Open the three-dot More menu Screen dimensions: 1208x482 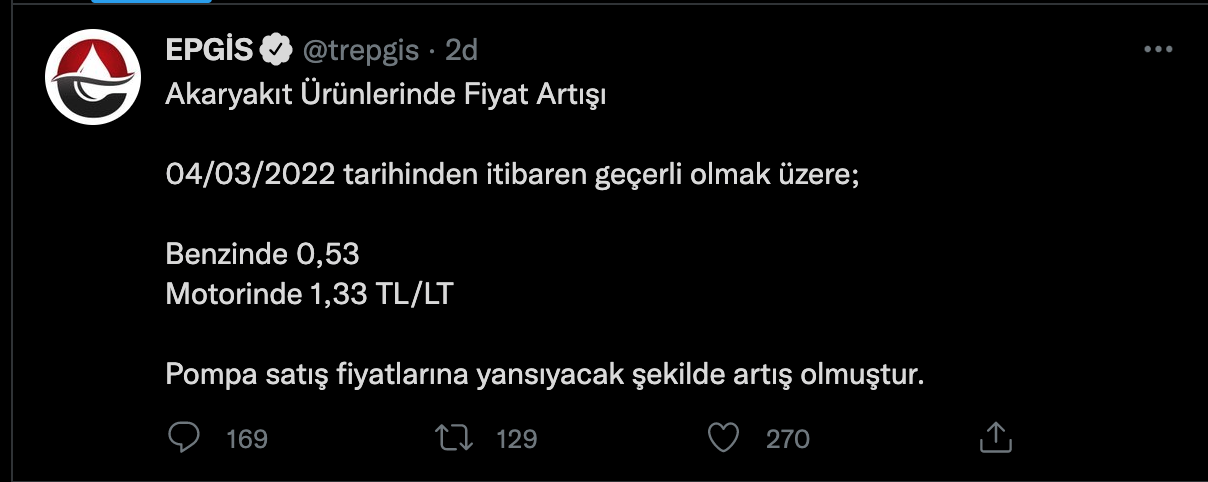(1157, 49)
